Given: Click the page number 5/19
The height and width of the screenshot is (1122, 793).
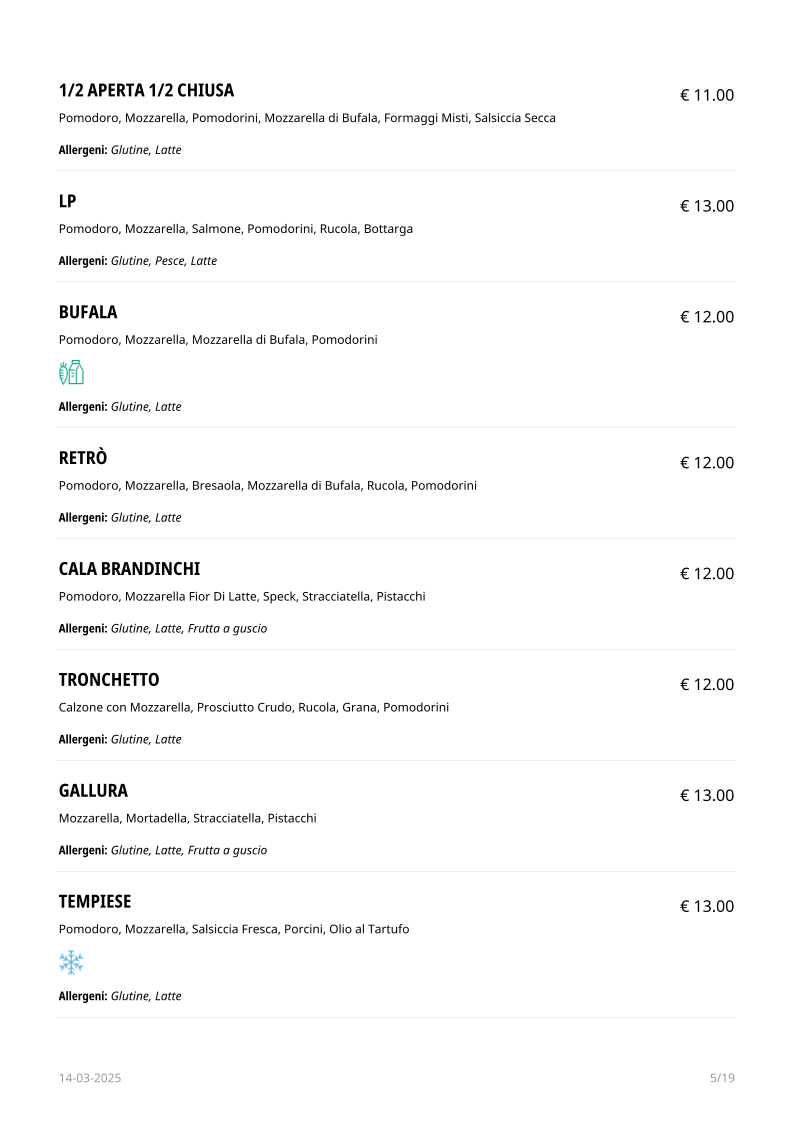Looking at the screenshot, I should [x=722, y=1078].
